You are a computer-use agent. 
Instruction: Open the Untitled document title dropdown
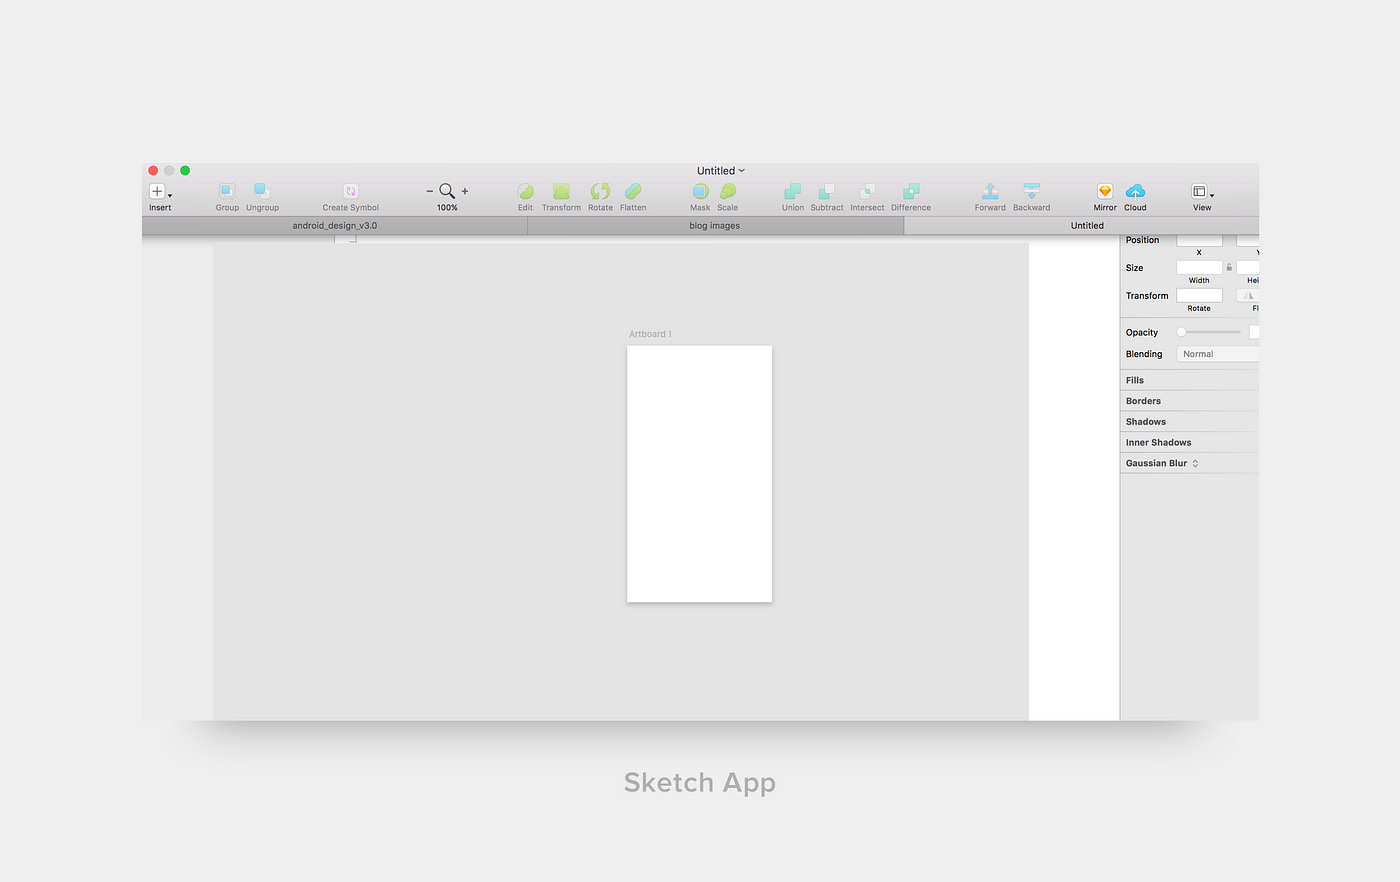[721, 171]
